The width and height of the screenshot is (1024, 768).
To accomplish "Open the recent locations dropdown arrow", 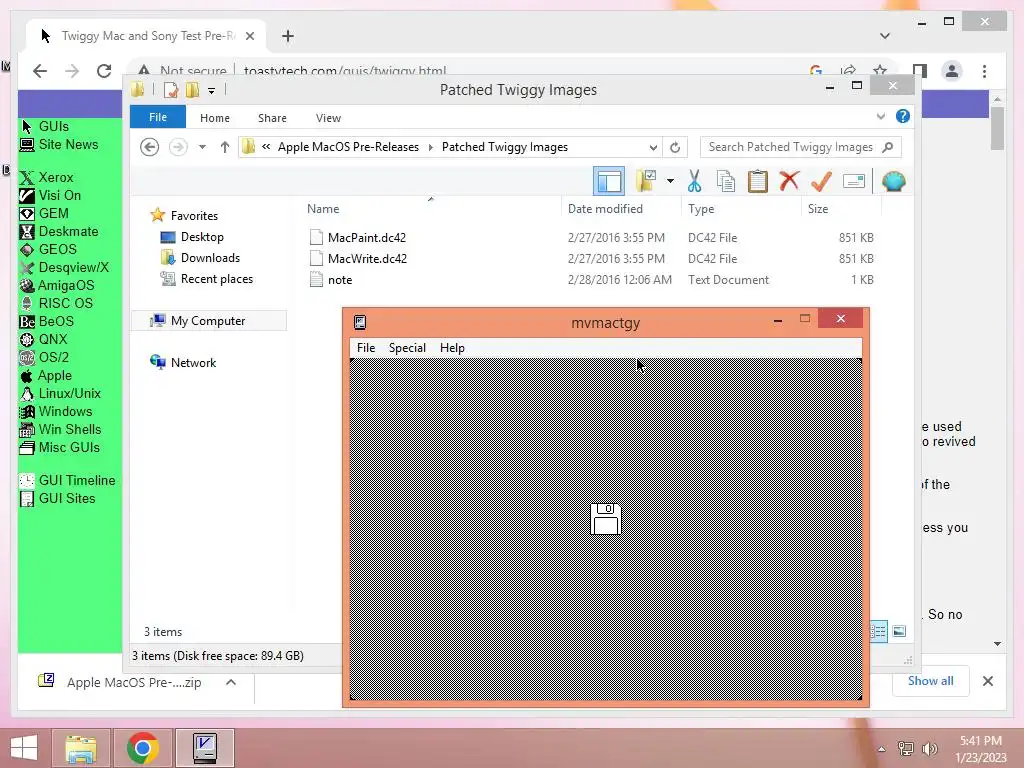I will [x=202, y=148].
